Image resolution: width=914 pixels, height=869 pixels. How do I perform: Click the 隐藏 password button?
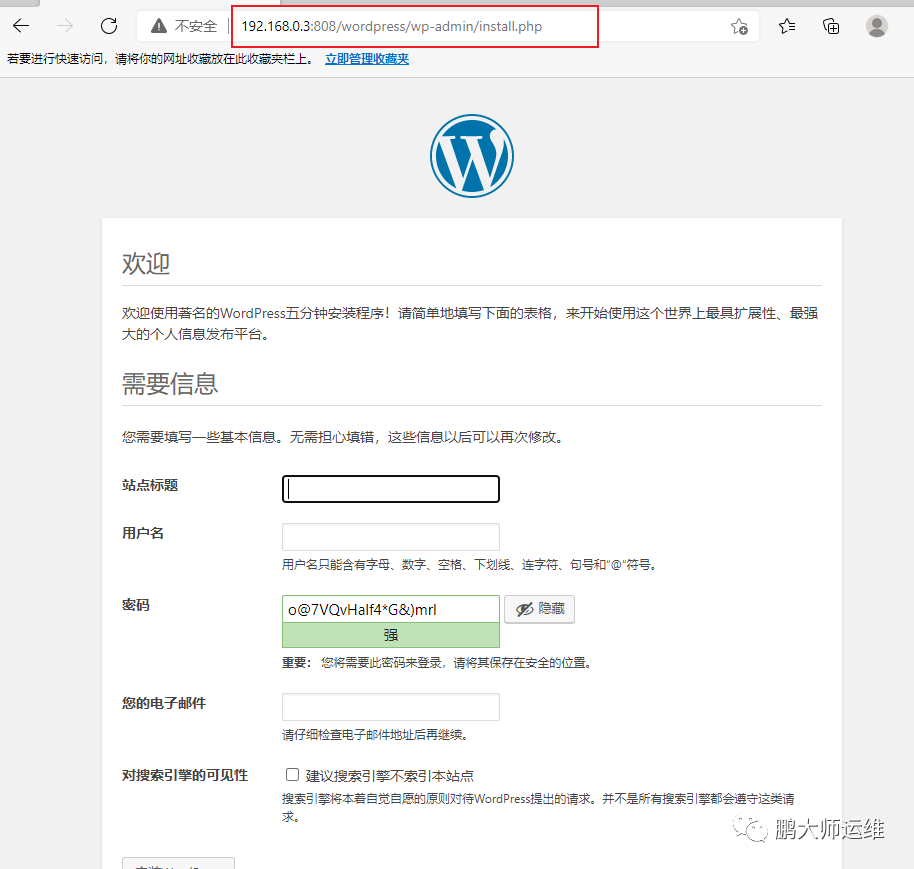click(x=539, y=609)
